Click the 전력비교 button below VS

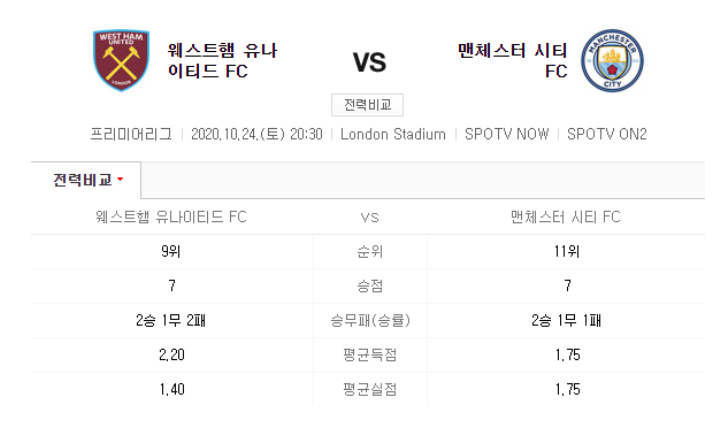367,105
